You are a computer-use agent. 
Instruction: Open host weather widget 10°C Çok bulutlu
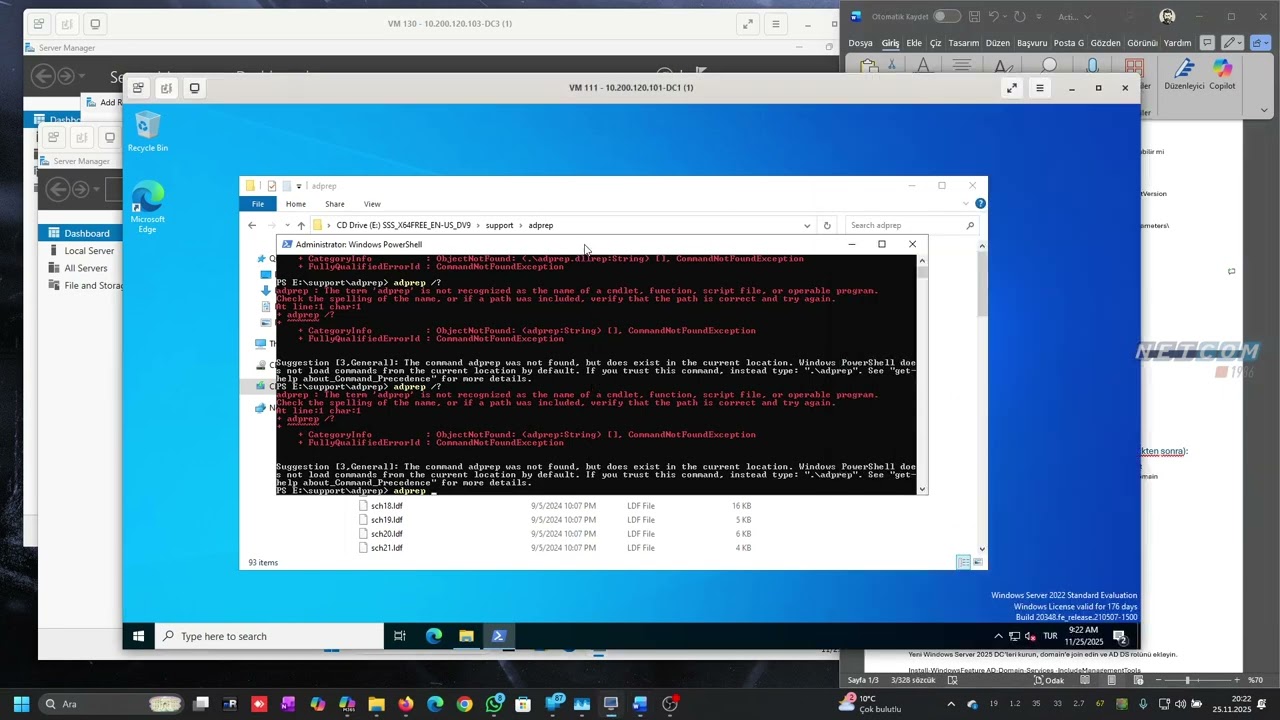coord(872,704)
